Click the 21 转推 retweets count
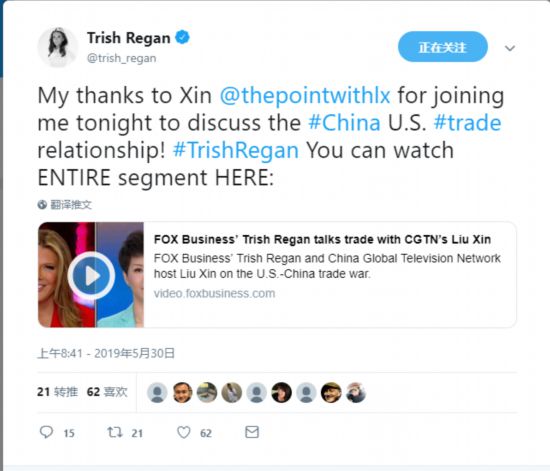Screen dimensions: 550x471 [57, 392]
